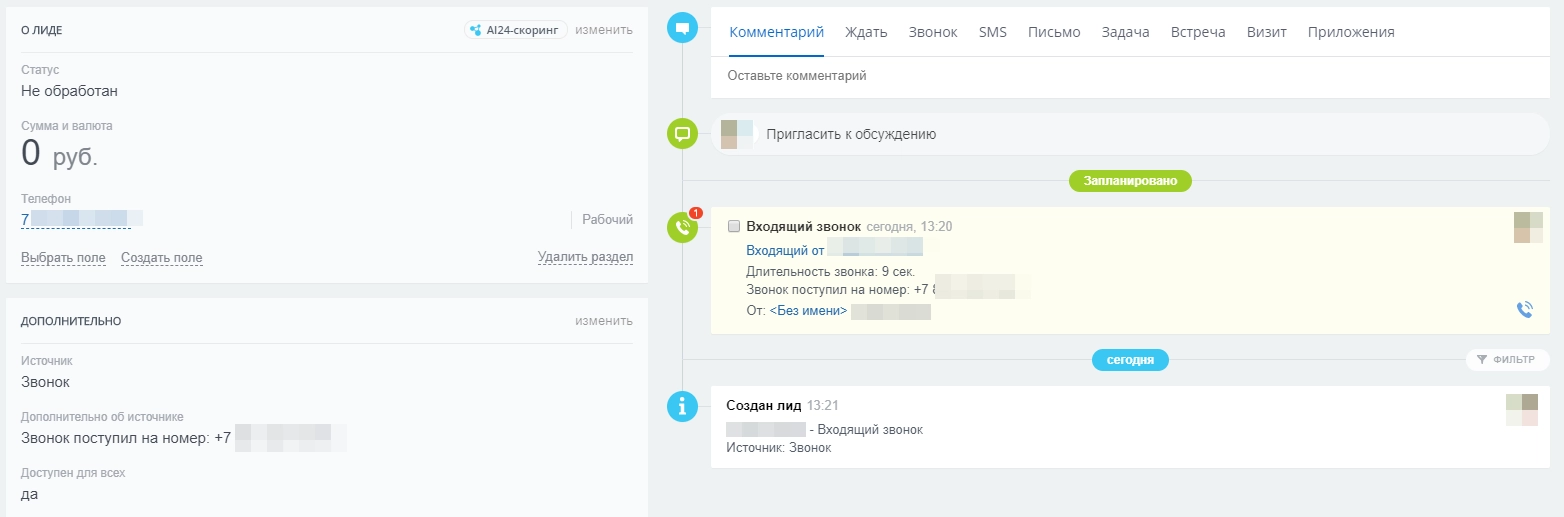The image size is (1564, 517).
Task: Click the Звонок source value
Action: (x=45, y=382)
